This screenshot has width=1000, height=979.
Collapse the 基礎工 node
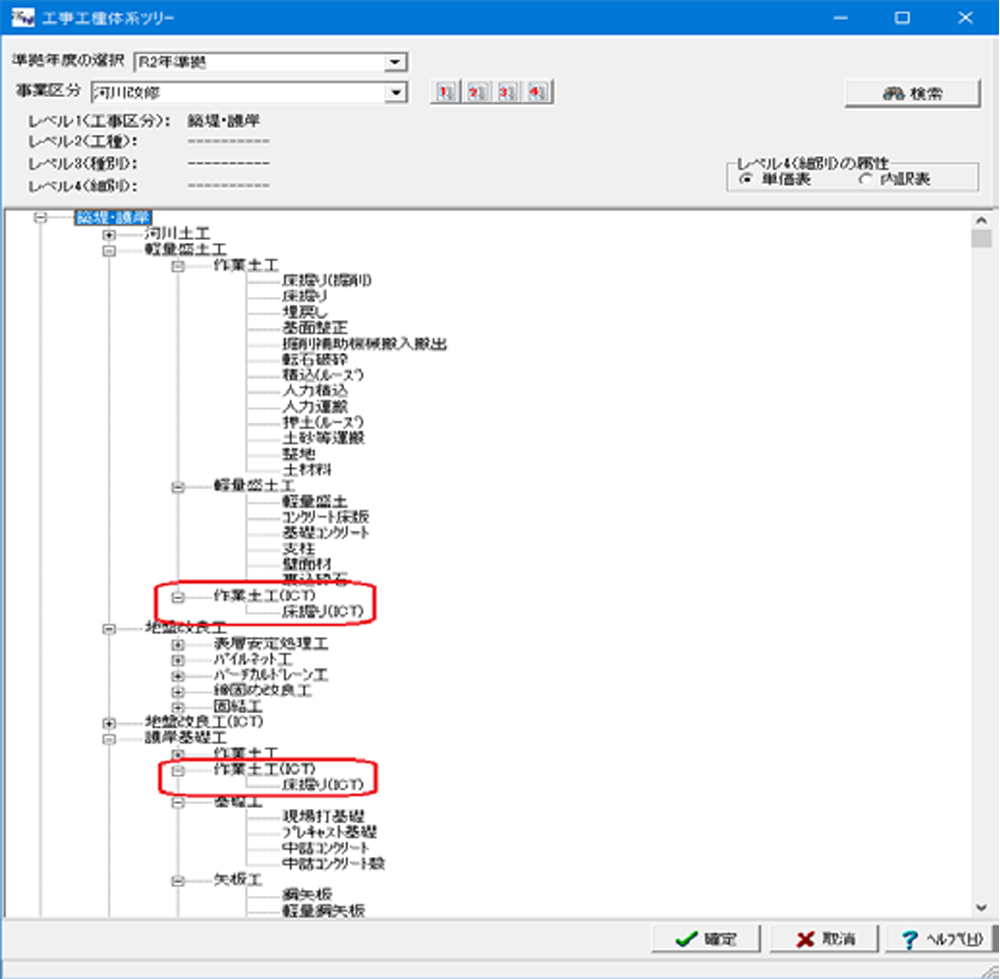178,802
